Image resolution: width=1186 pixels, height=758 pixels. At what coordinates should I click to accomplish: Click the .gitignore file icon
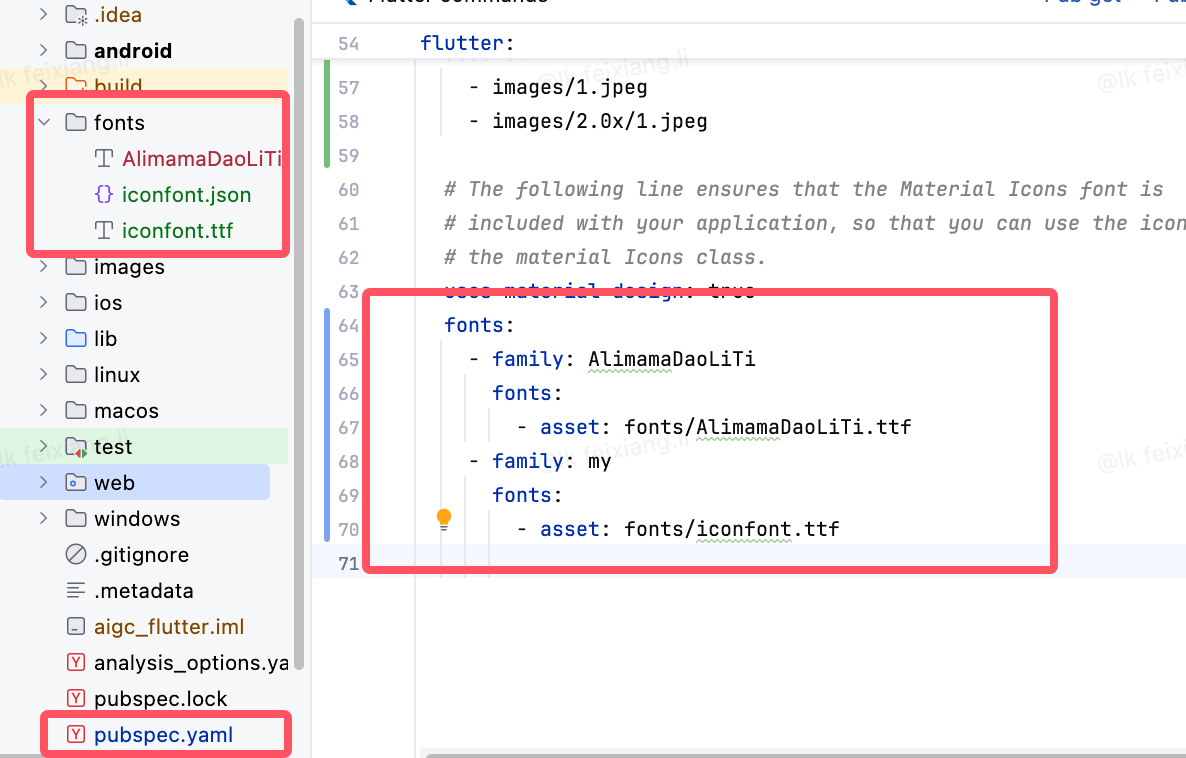[76, 555]
